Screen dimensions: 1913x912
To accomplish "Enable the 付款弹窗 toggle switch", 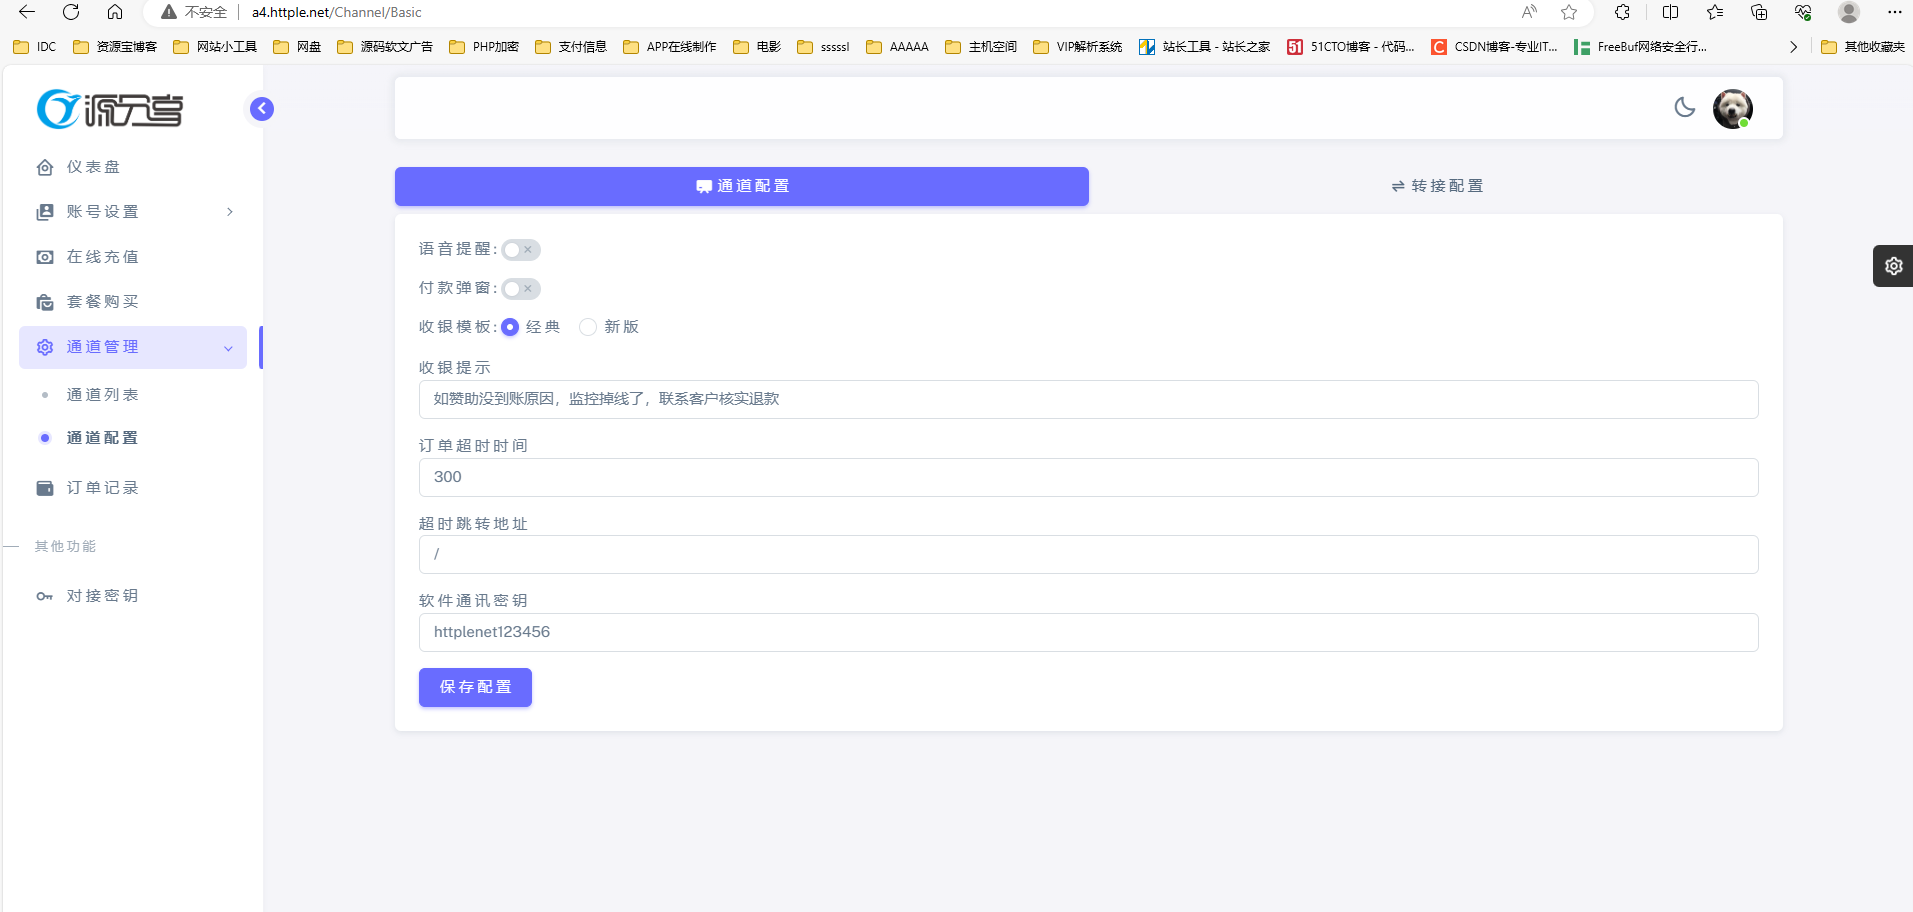I will coord(520,289).
